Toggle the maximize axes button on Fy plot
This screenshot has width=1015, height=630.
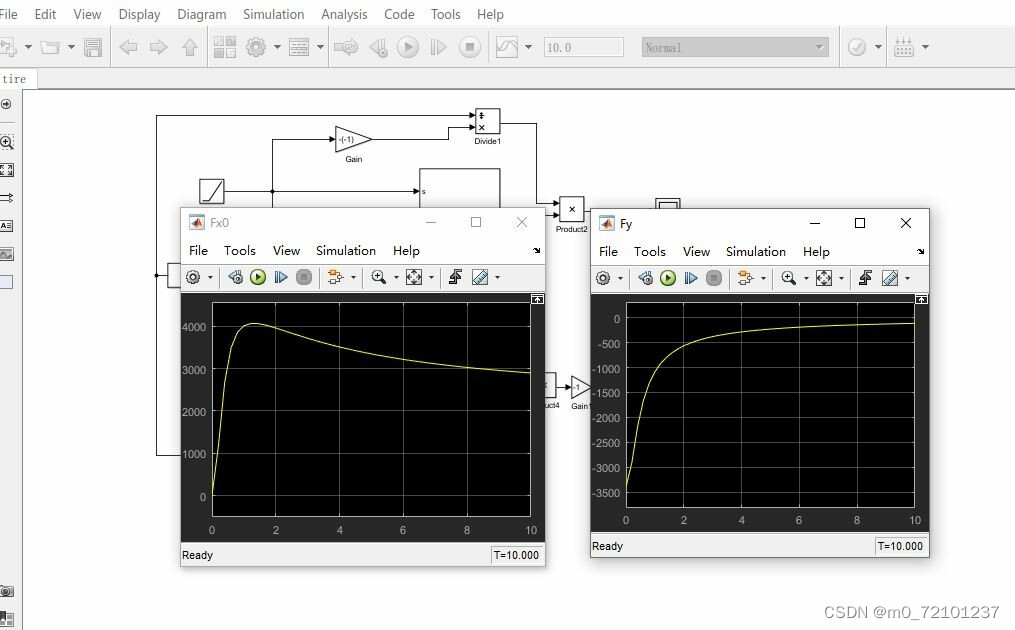[921, 299]
